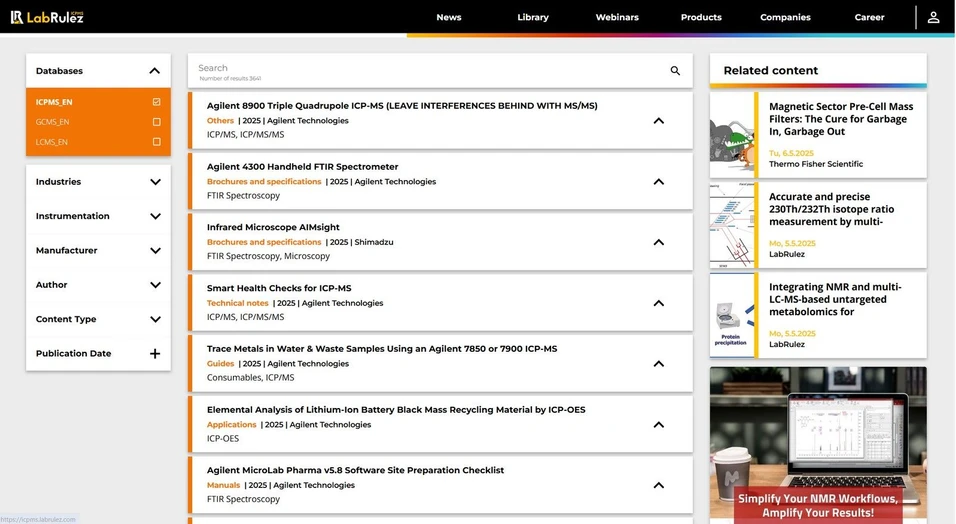The width and height of the screenshot is (956, 524).
Task: Open Elemental Analysis of Lithium-Ion Battery title
Action: pos(396,410)
